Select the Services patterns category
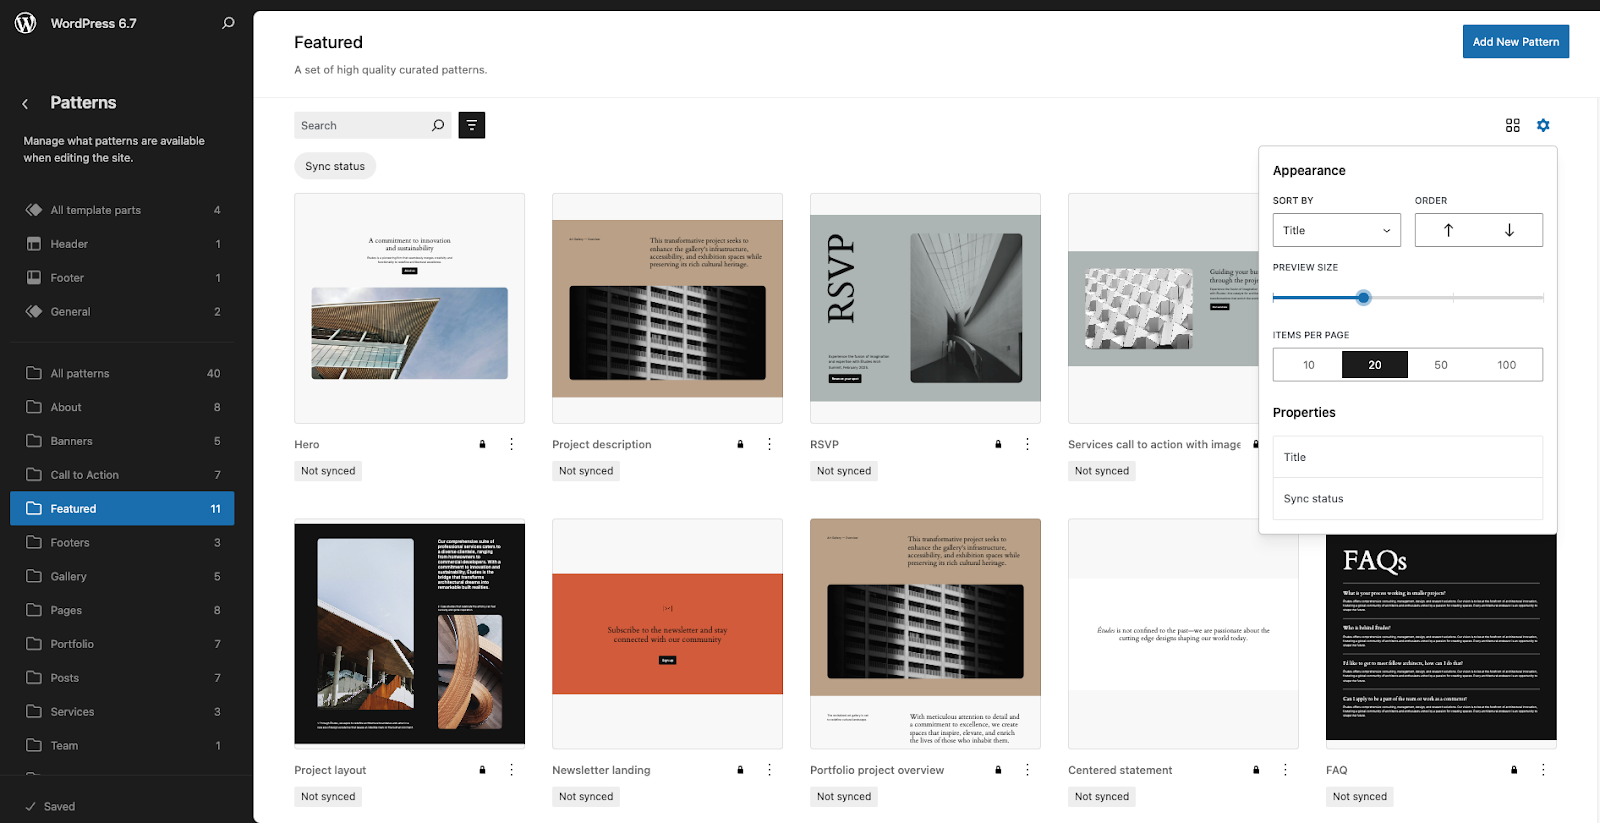This screenshot has width=1600, height=823. 122,712
